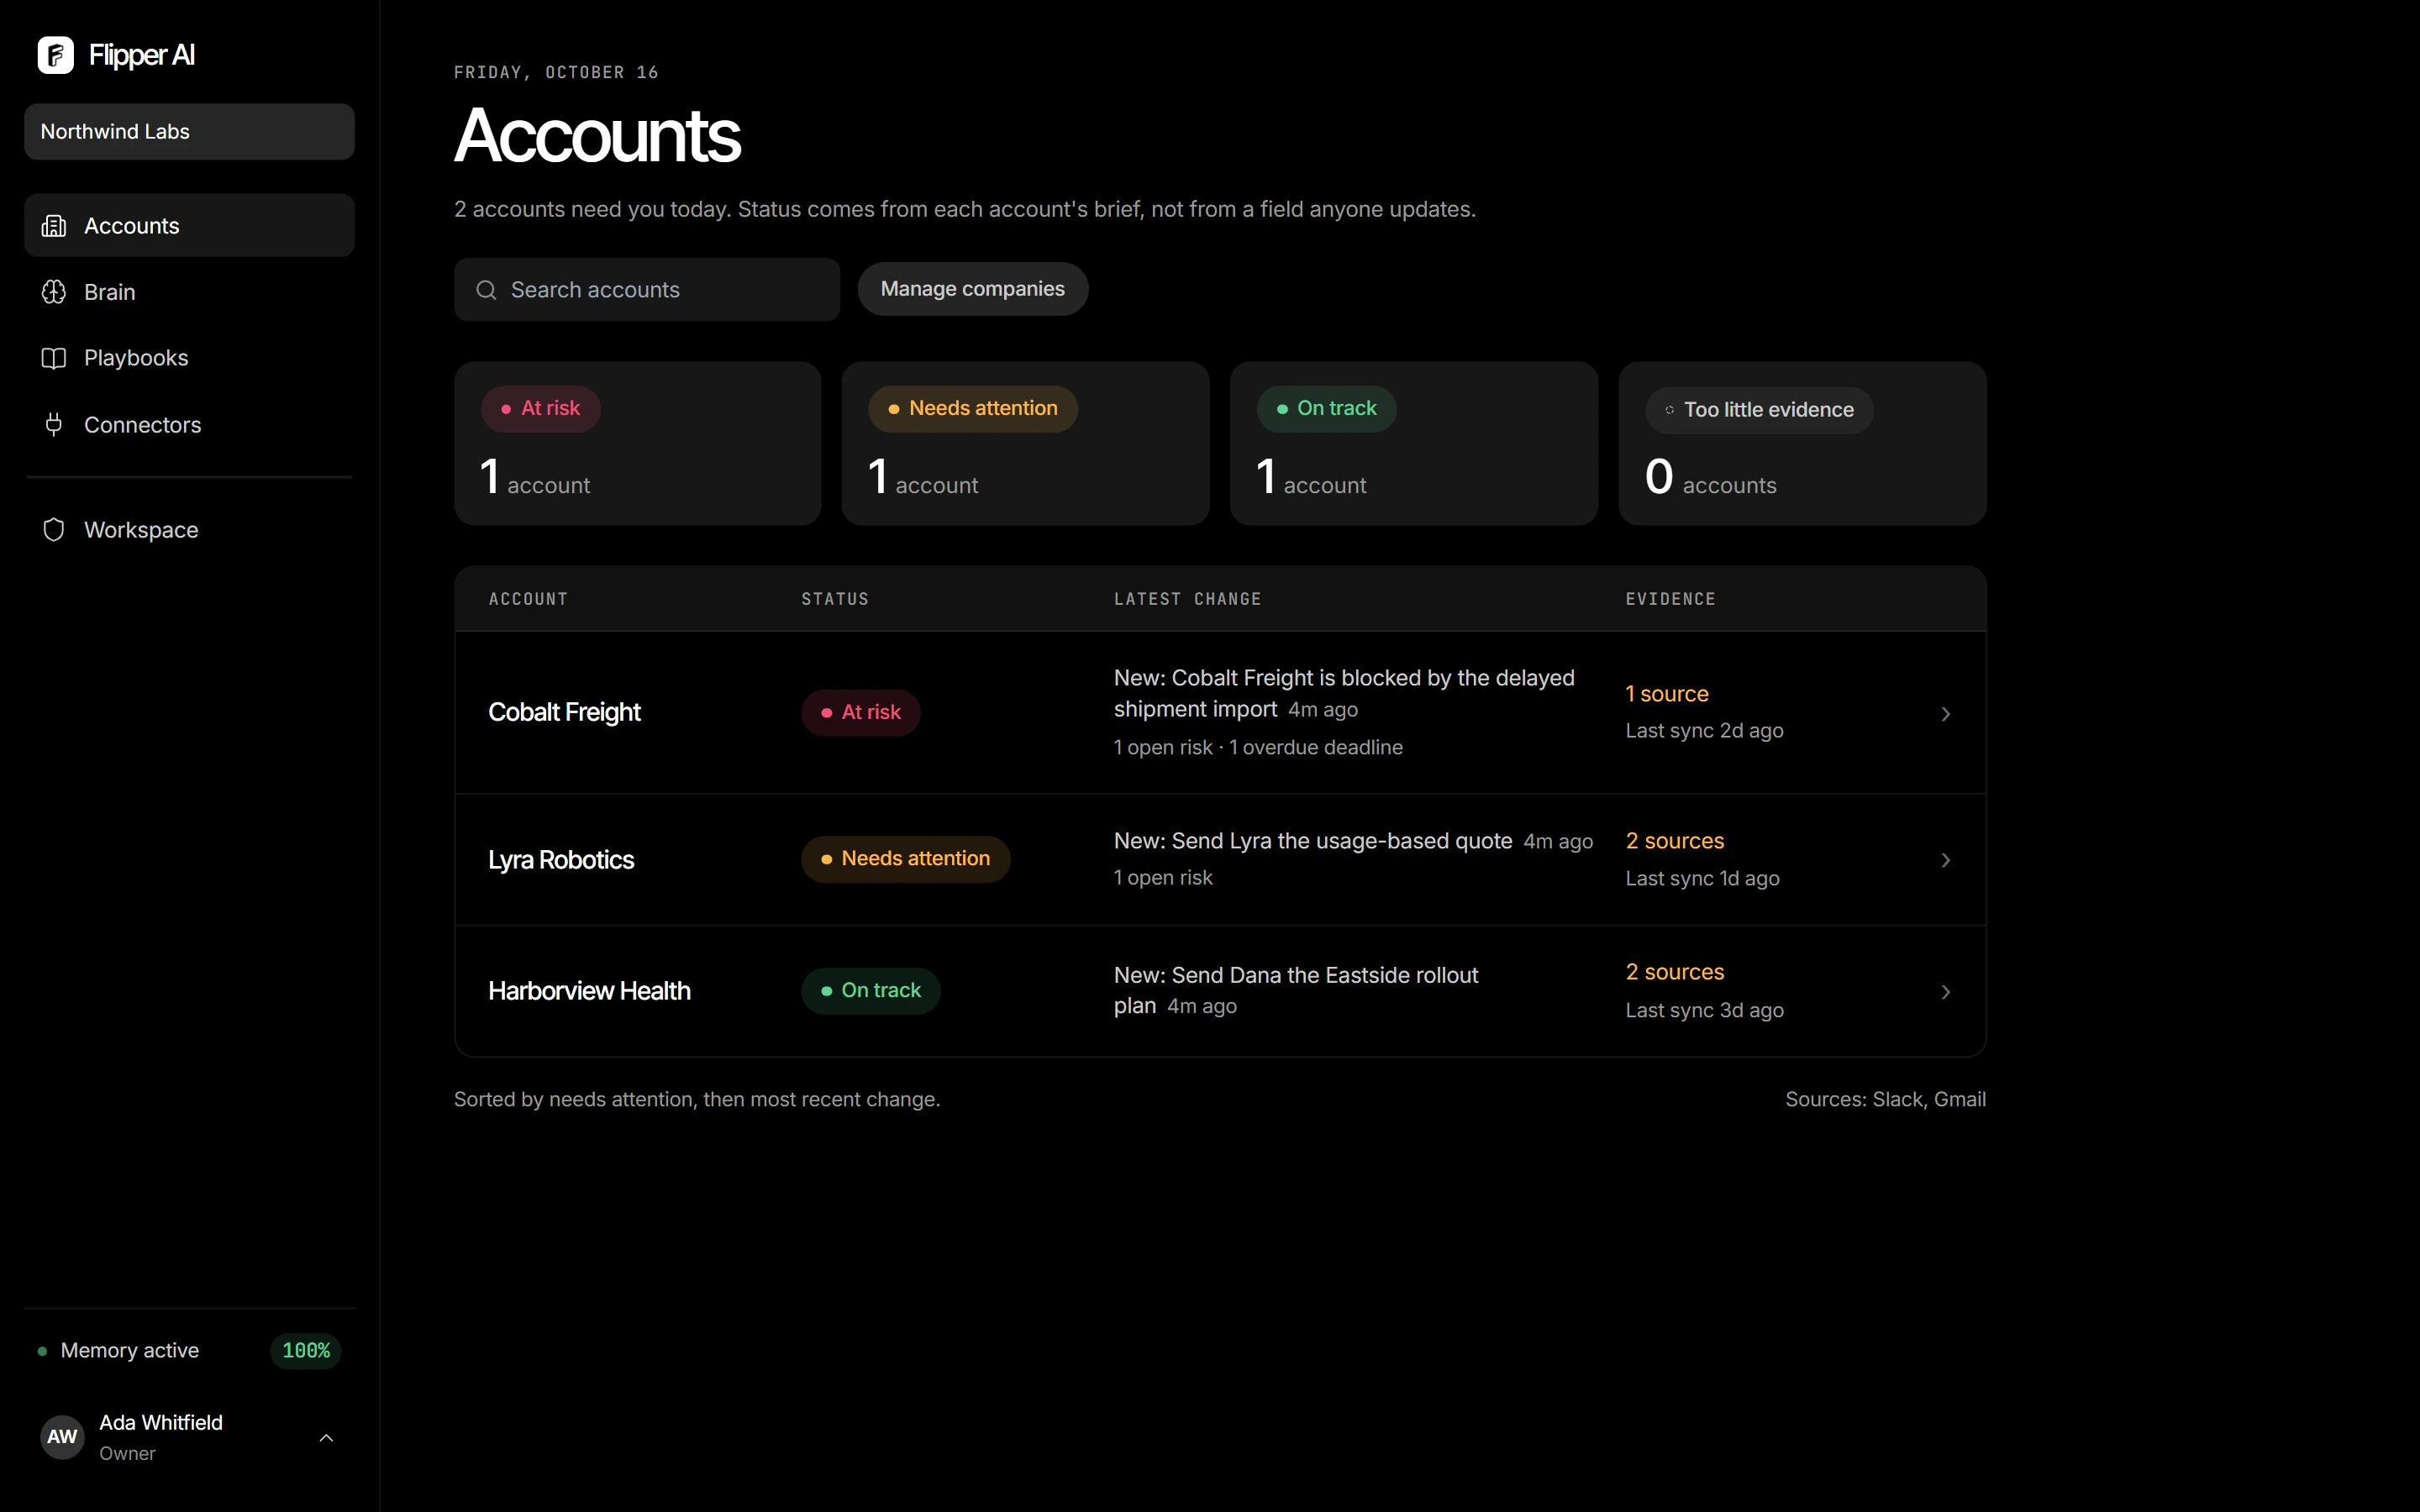Screen dimensions: 2420x1512
Task: Click the delayed shipment import change text
Action: pos(1344,693)
